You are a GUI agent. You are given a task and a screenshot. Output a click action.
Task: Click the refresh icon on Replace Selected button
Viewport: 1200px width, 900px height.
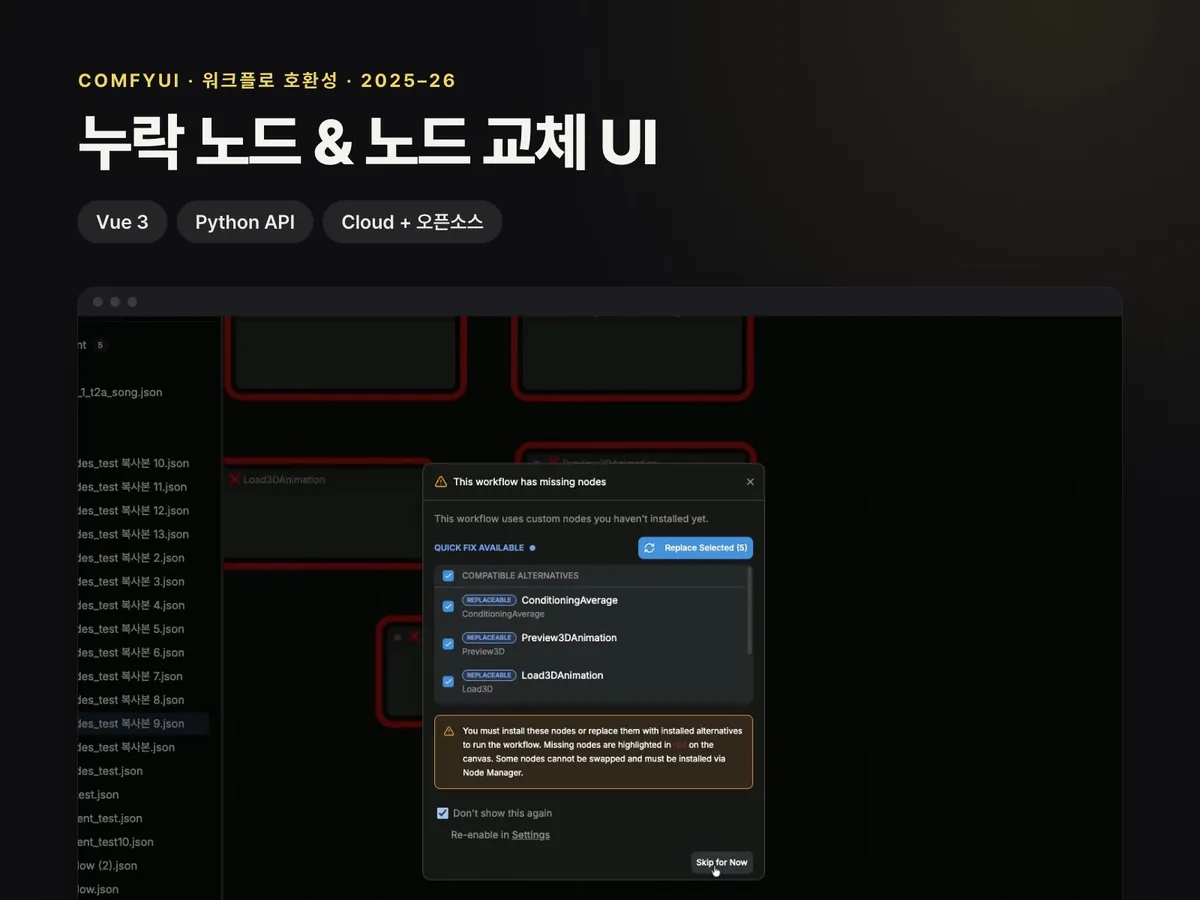pyautogui.click(x=650, y=548)
